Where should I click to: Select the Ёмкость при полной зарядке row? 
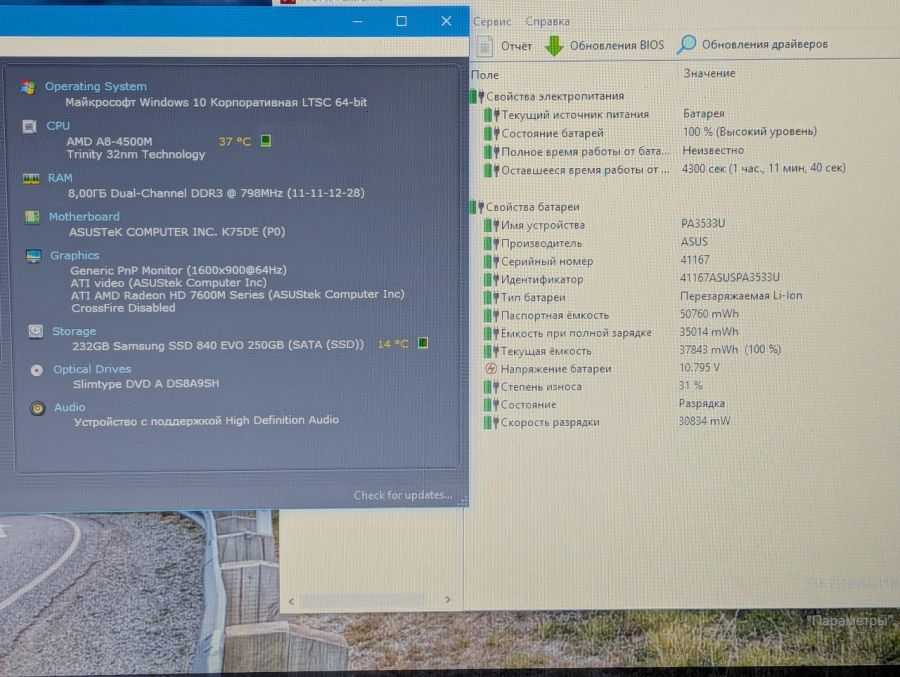[611, 332]
